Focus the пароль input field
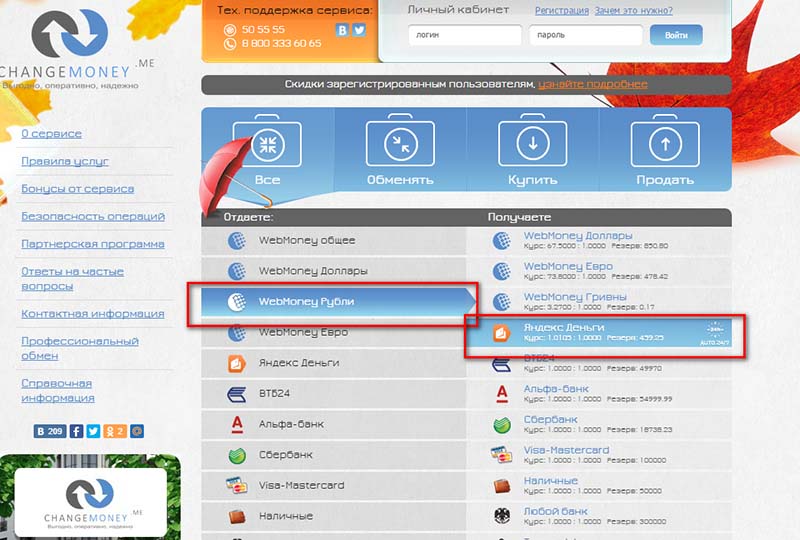This screenshot has width=800, height=540. pyautogui.click(x=585, y=35)
